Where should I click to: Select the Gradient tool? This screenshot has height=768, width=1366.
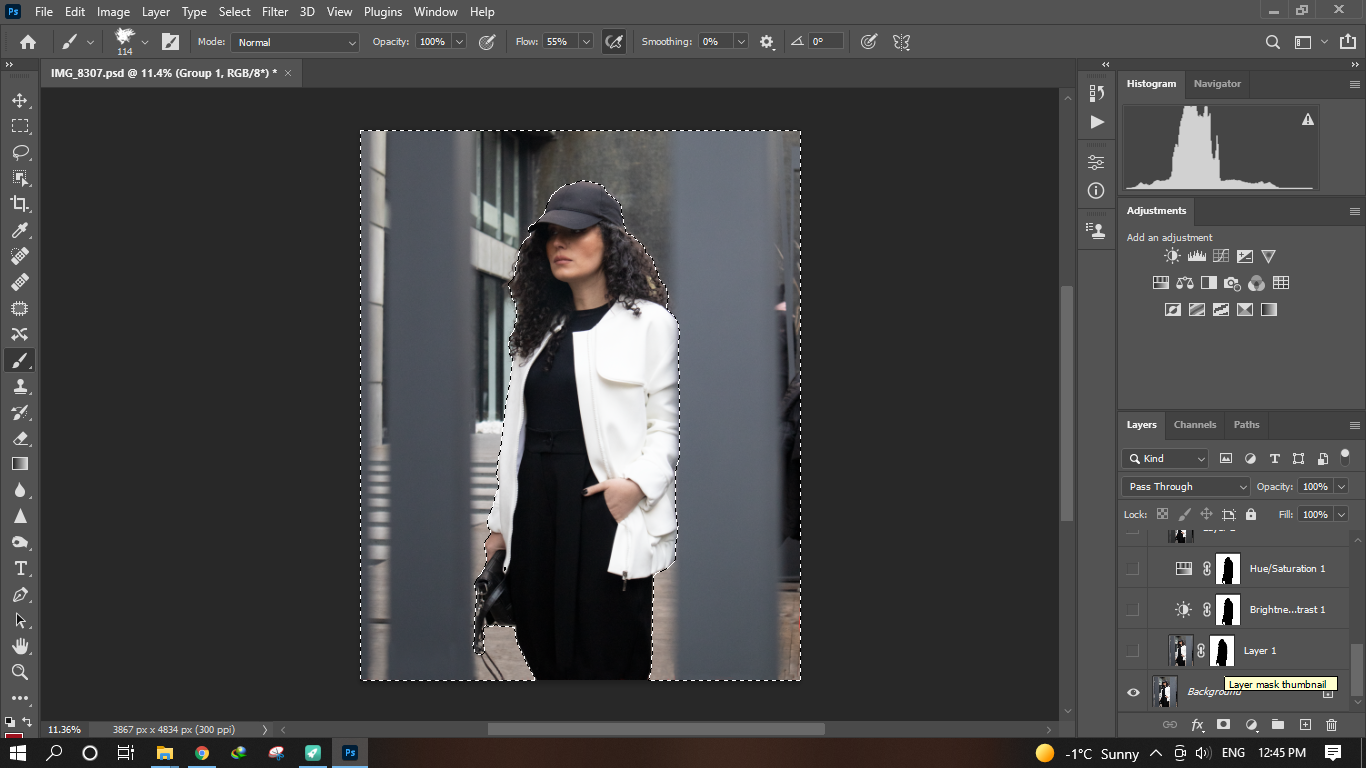pyautogui.click(x=20, y=464)
